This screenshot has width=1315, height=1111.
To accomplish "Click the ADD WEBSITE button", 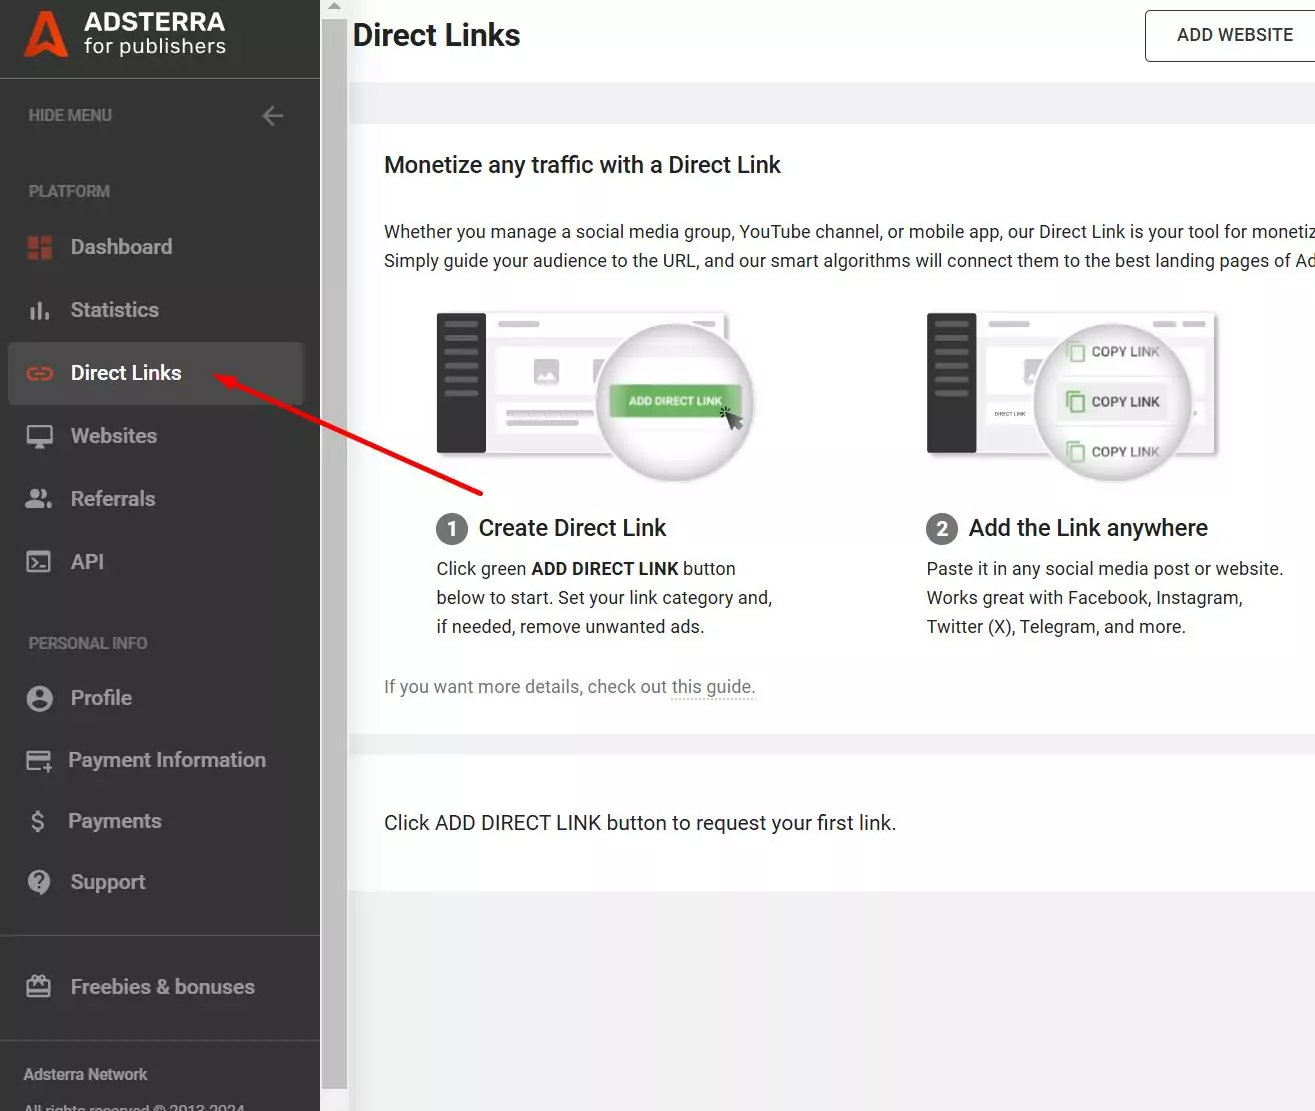I will click(1235, 35).
